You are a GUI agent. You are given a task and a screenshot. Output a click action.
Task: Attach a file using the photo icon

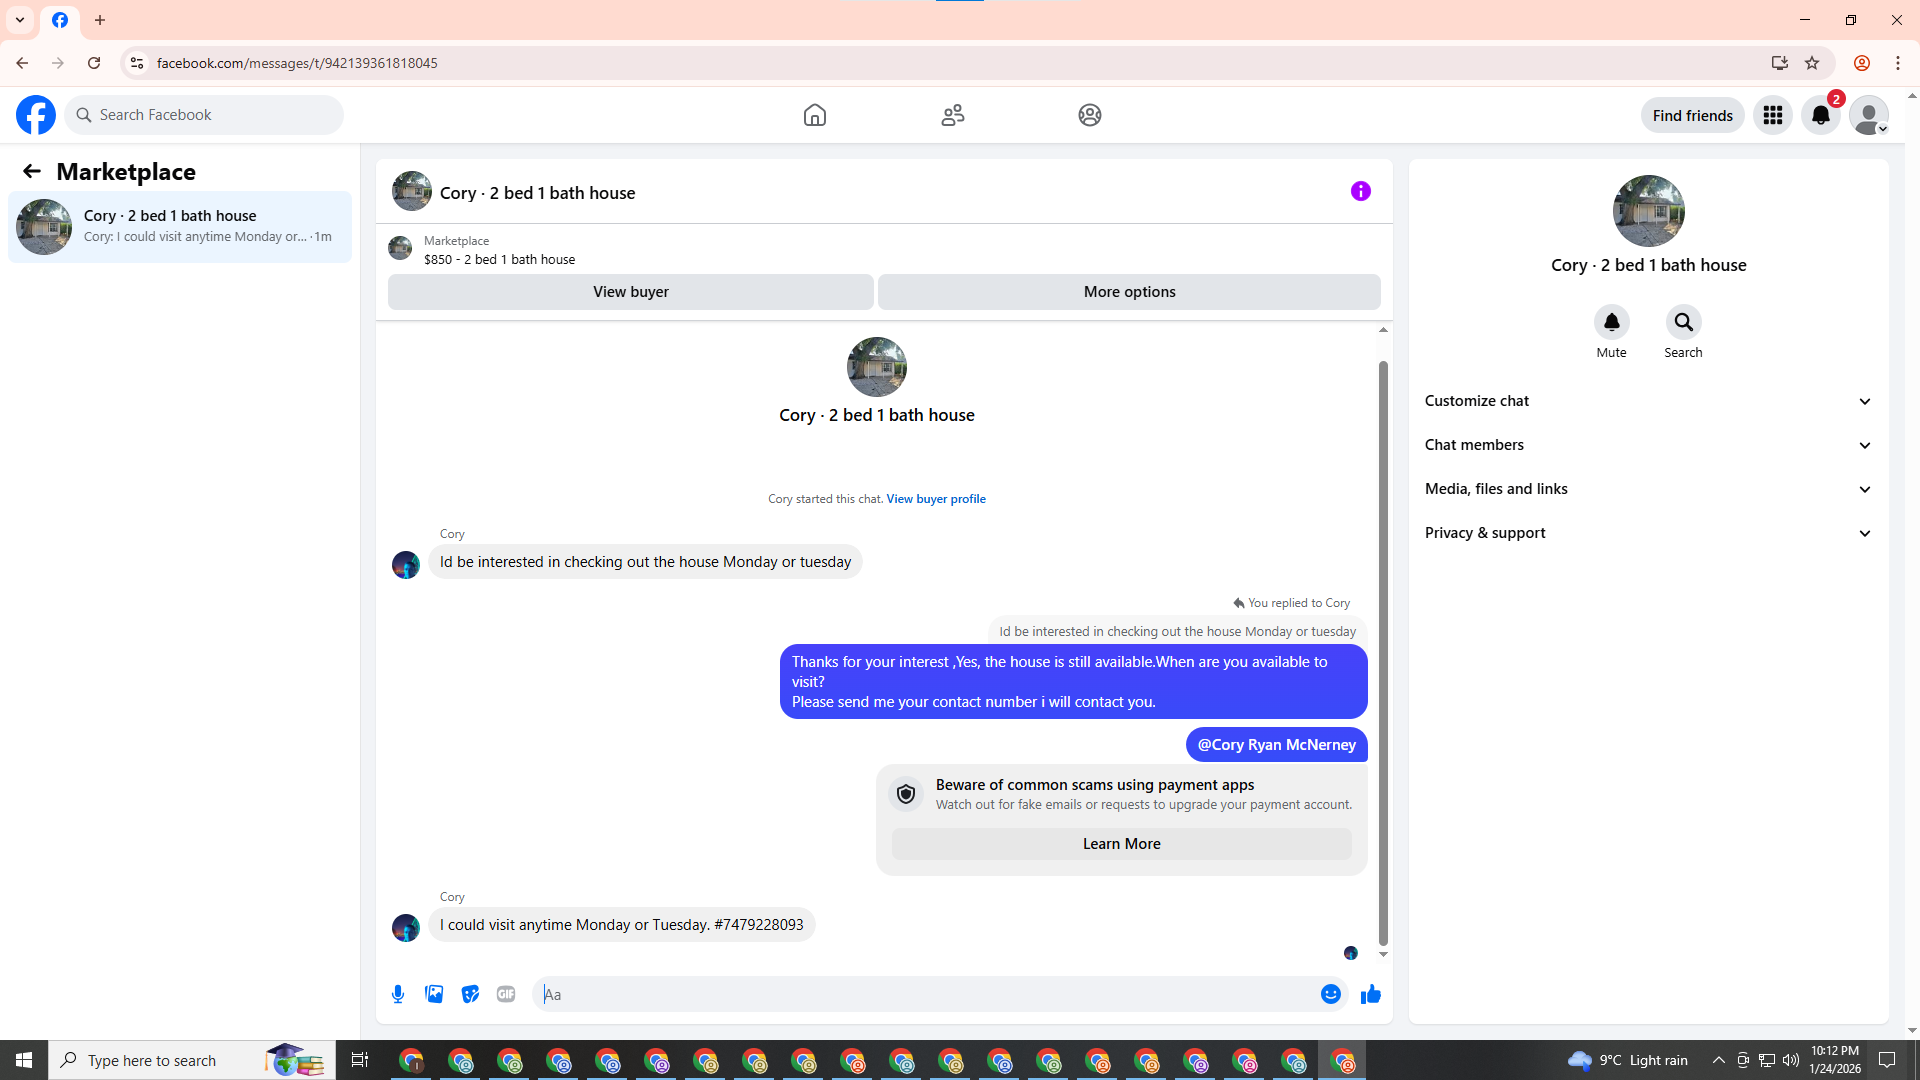coord(434,994)
